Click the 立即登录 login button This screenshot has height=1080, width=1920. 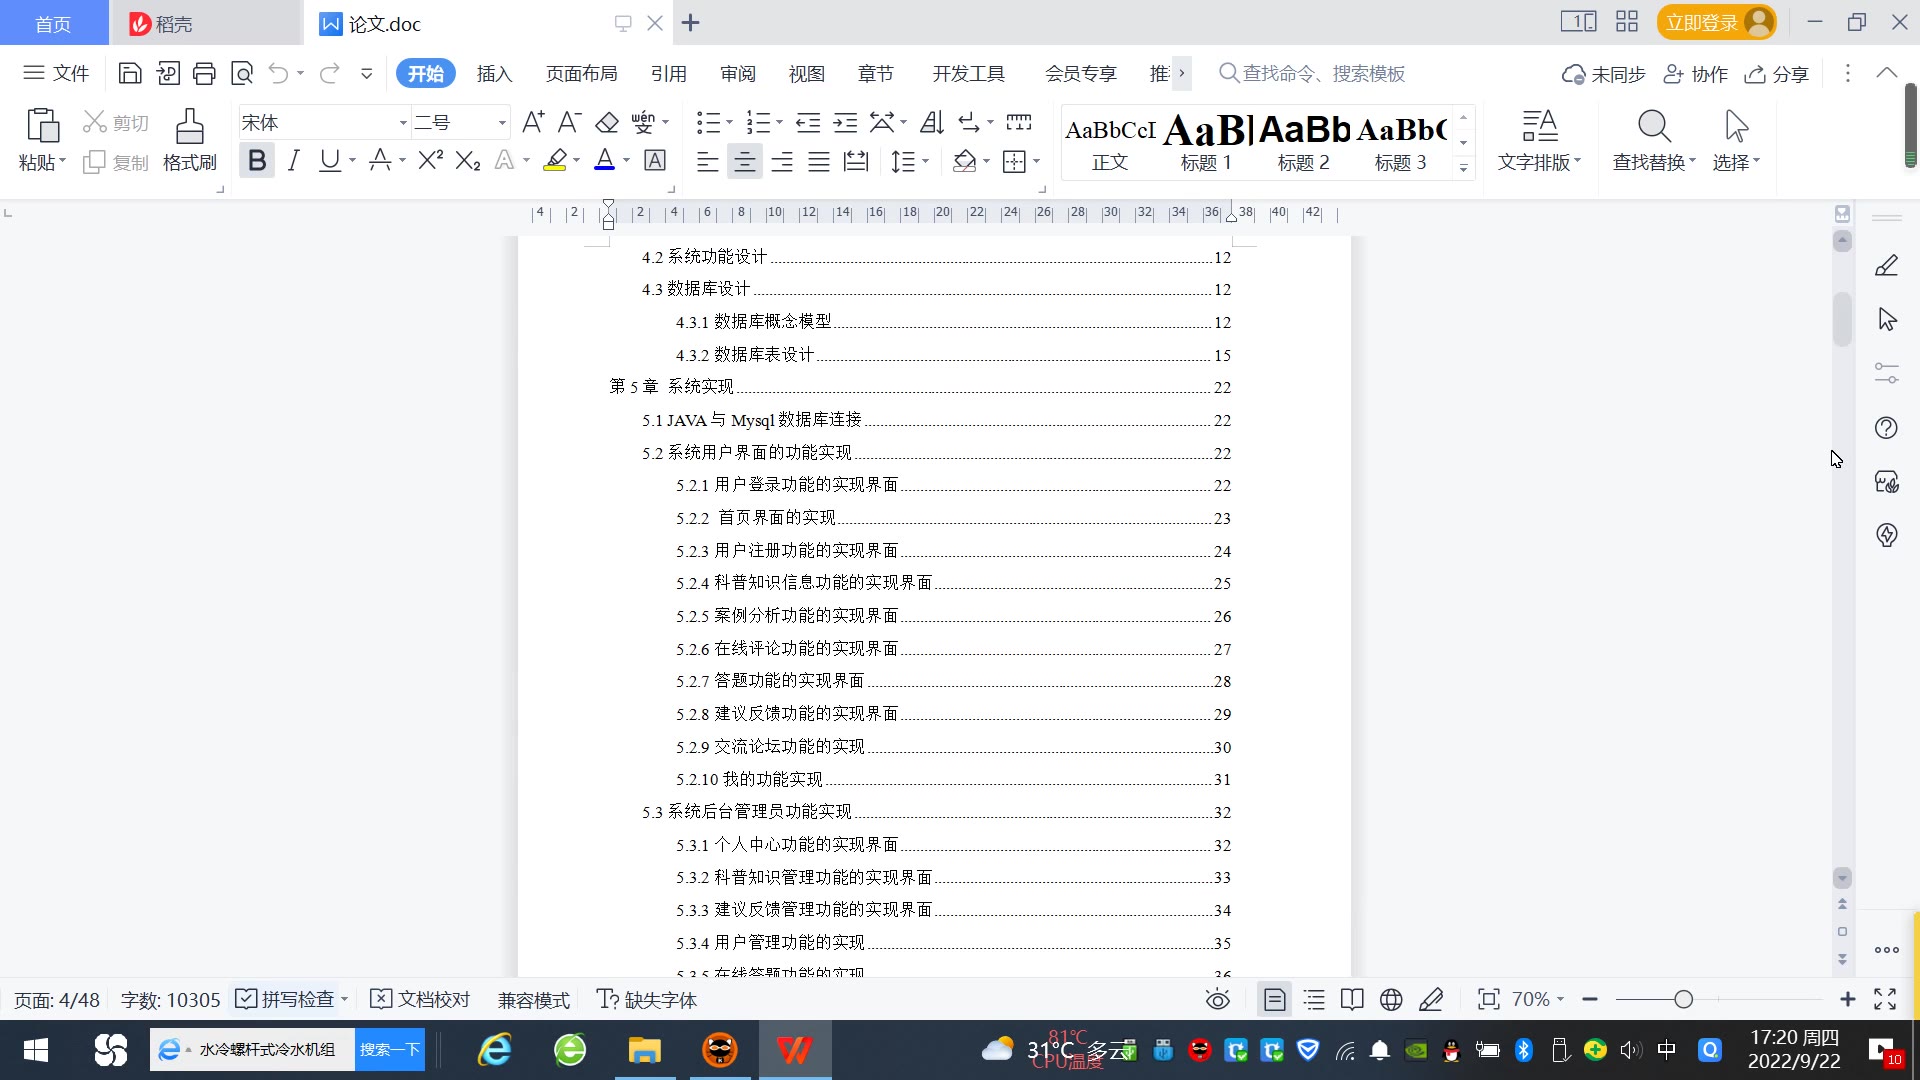tap(1701, 22)
